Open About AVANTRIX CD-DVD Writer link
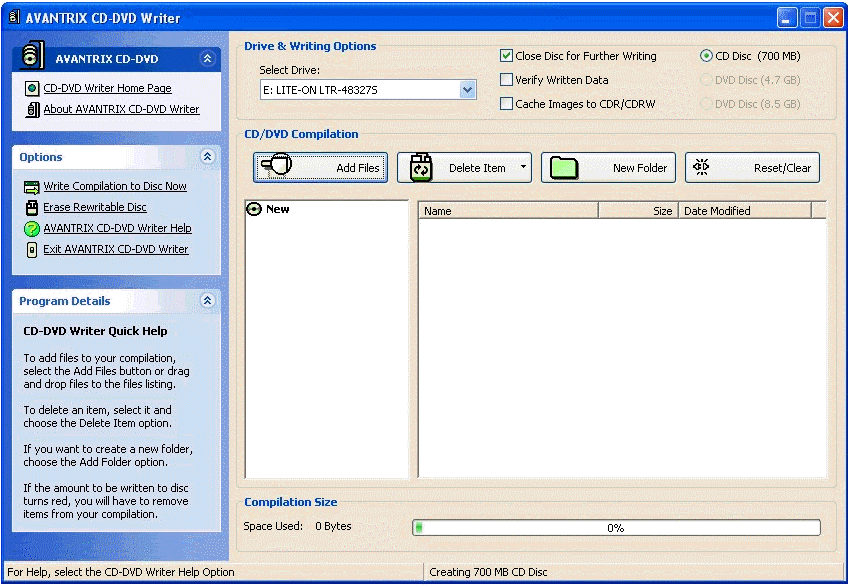Image resolution: width=849 pixels, height=588 pixels. (121, 109)
